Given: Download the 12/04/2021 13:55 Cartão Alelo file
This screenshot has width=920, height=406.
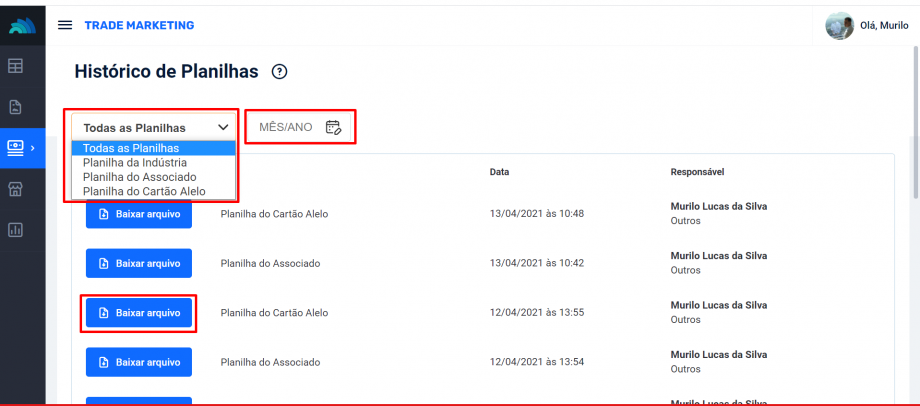Looking at the screenshot, I should tap(139, 313).
